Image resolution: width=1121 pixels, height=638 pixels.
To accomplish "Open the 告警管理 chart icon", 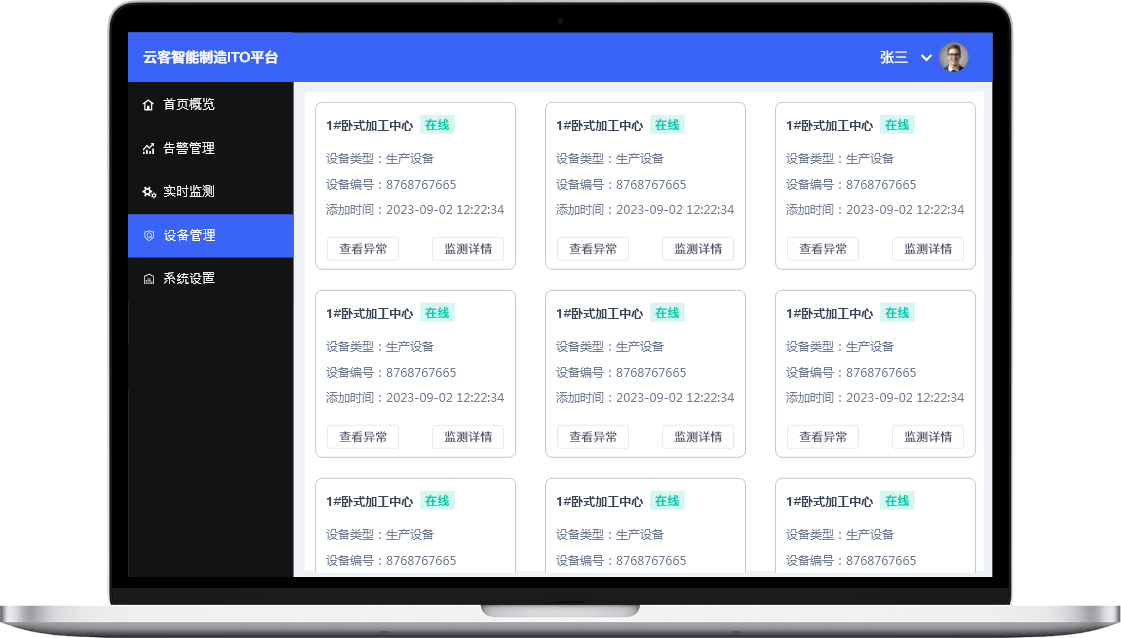I will 148,148.
